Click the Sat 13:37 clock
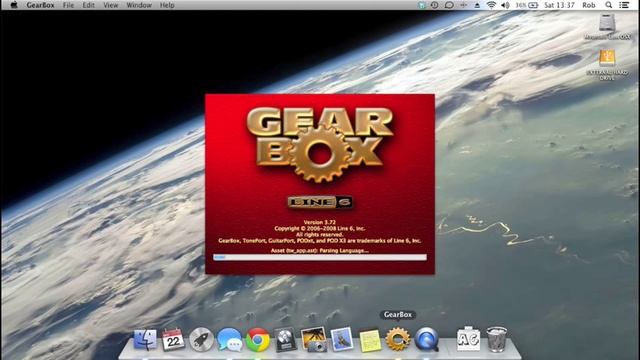This screenshot has width=640, height=360. (559, 5)
